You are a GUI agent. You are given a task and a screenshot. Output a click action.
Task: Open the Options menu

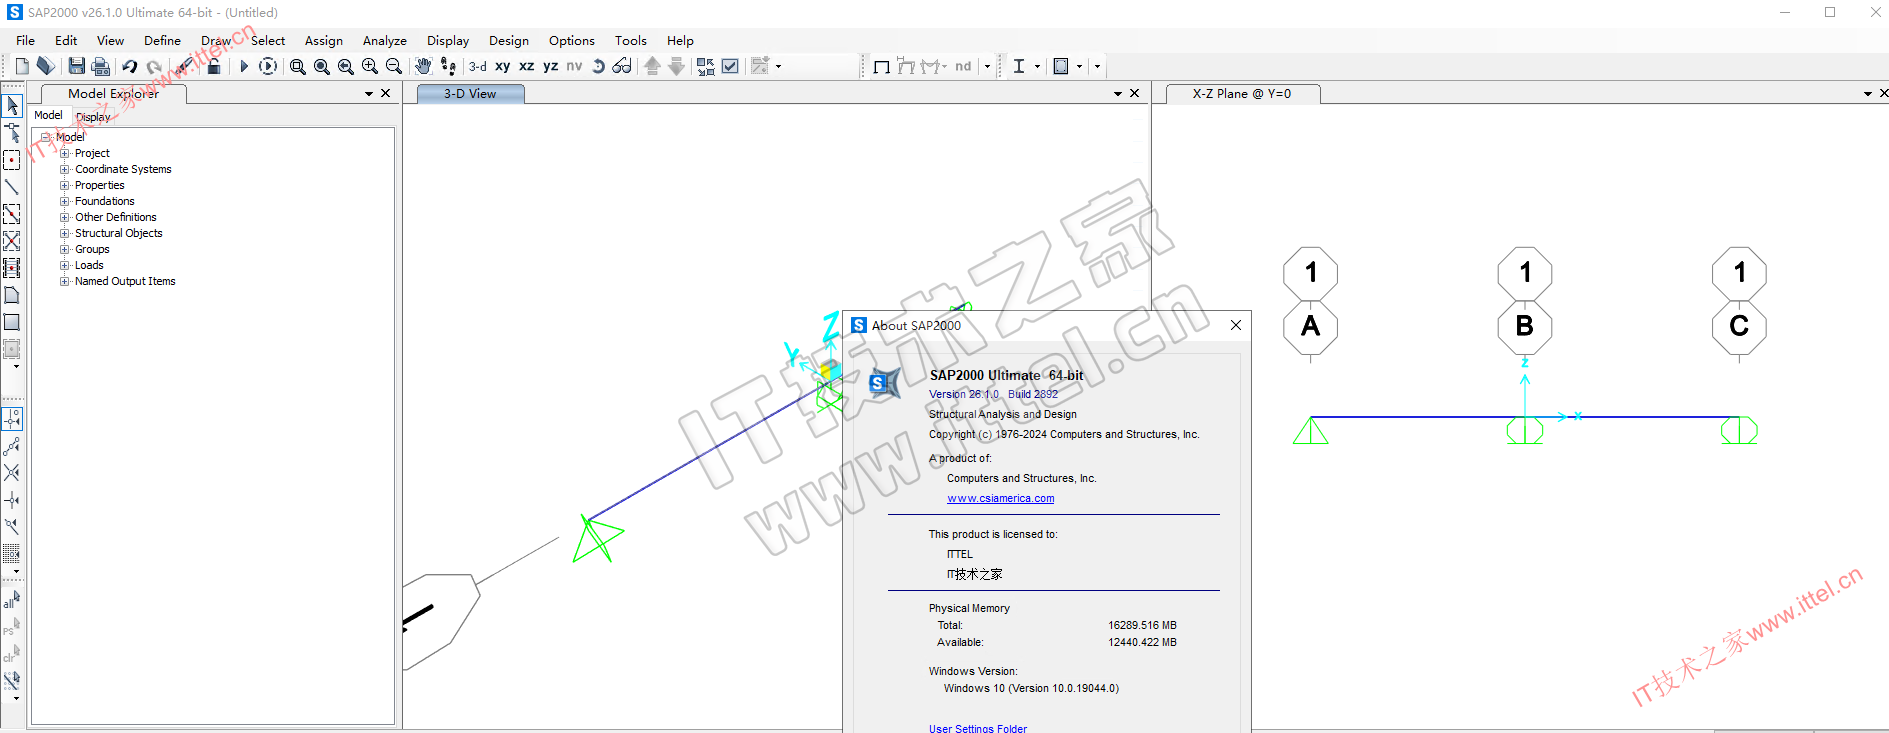571,40
